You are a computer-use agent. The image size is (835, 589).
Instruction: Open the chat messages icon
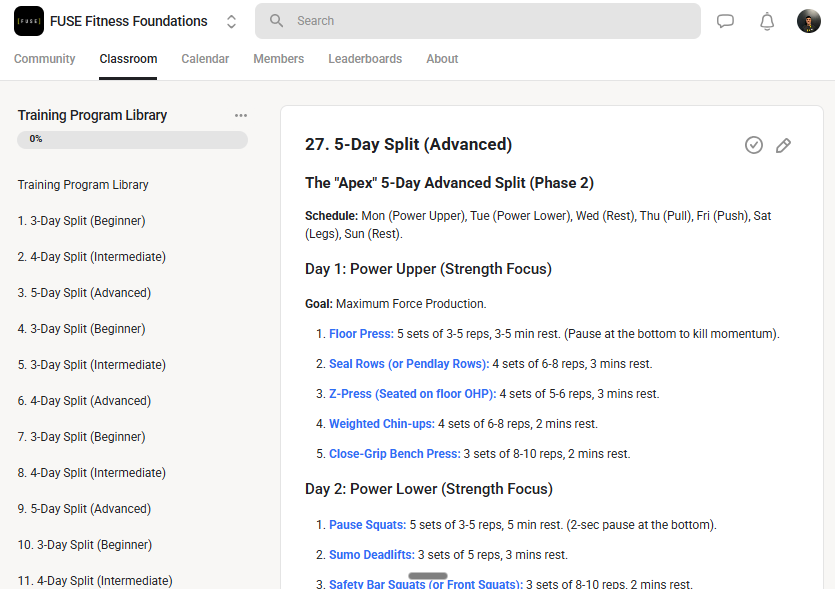725,21
